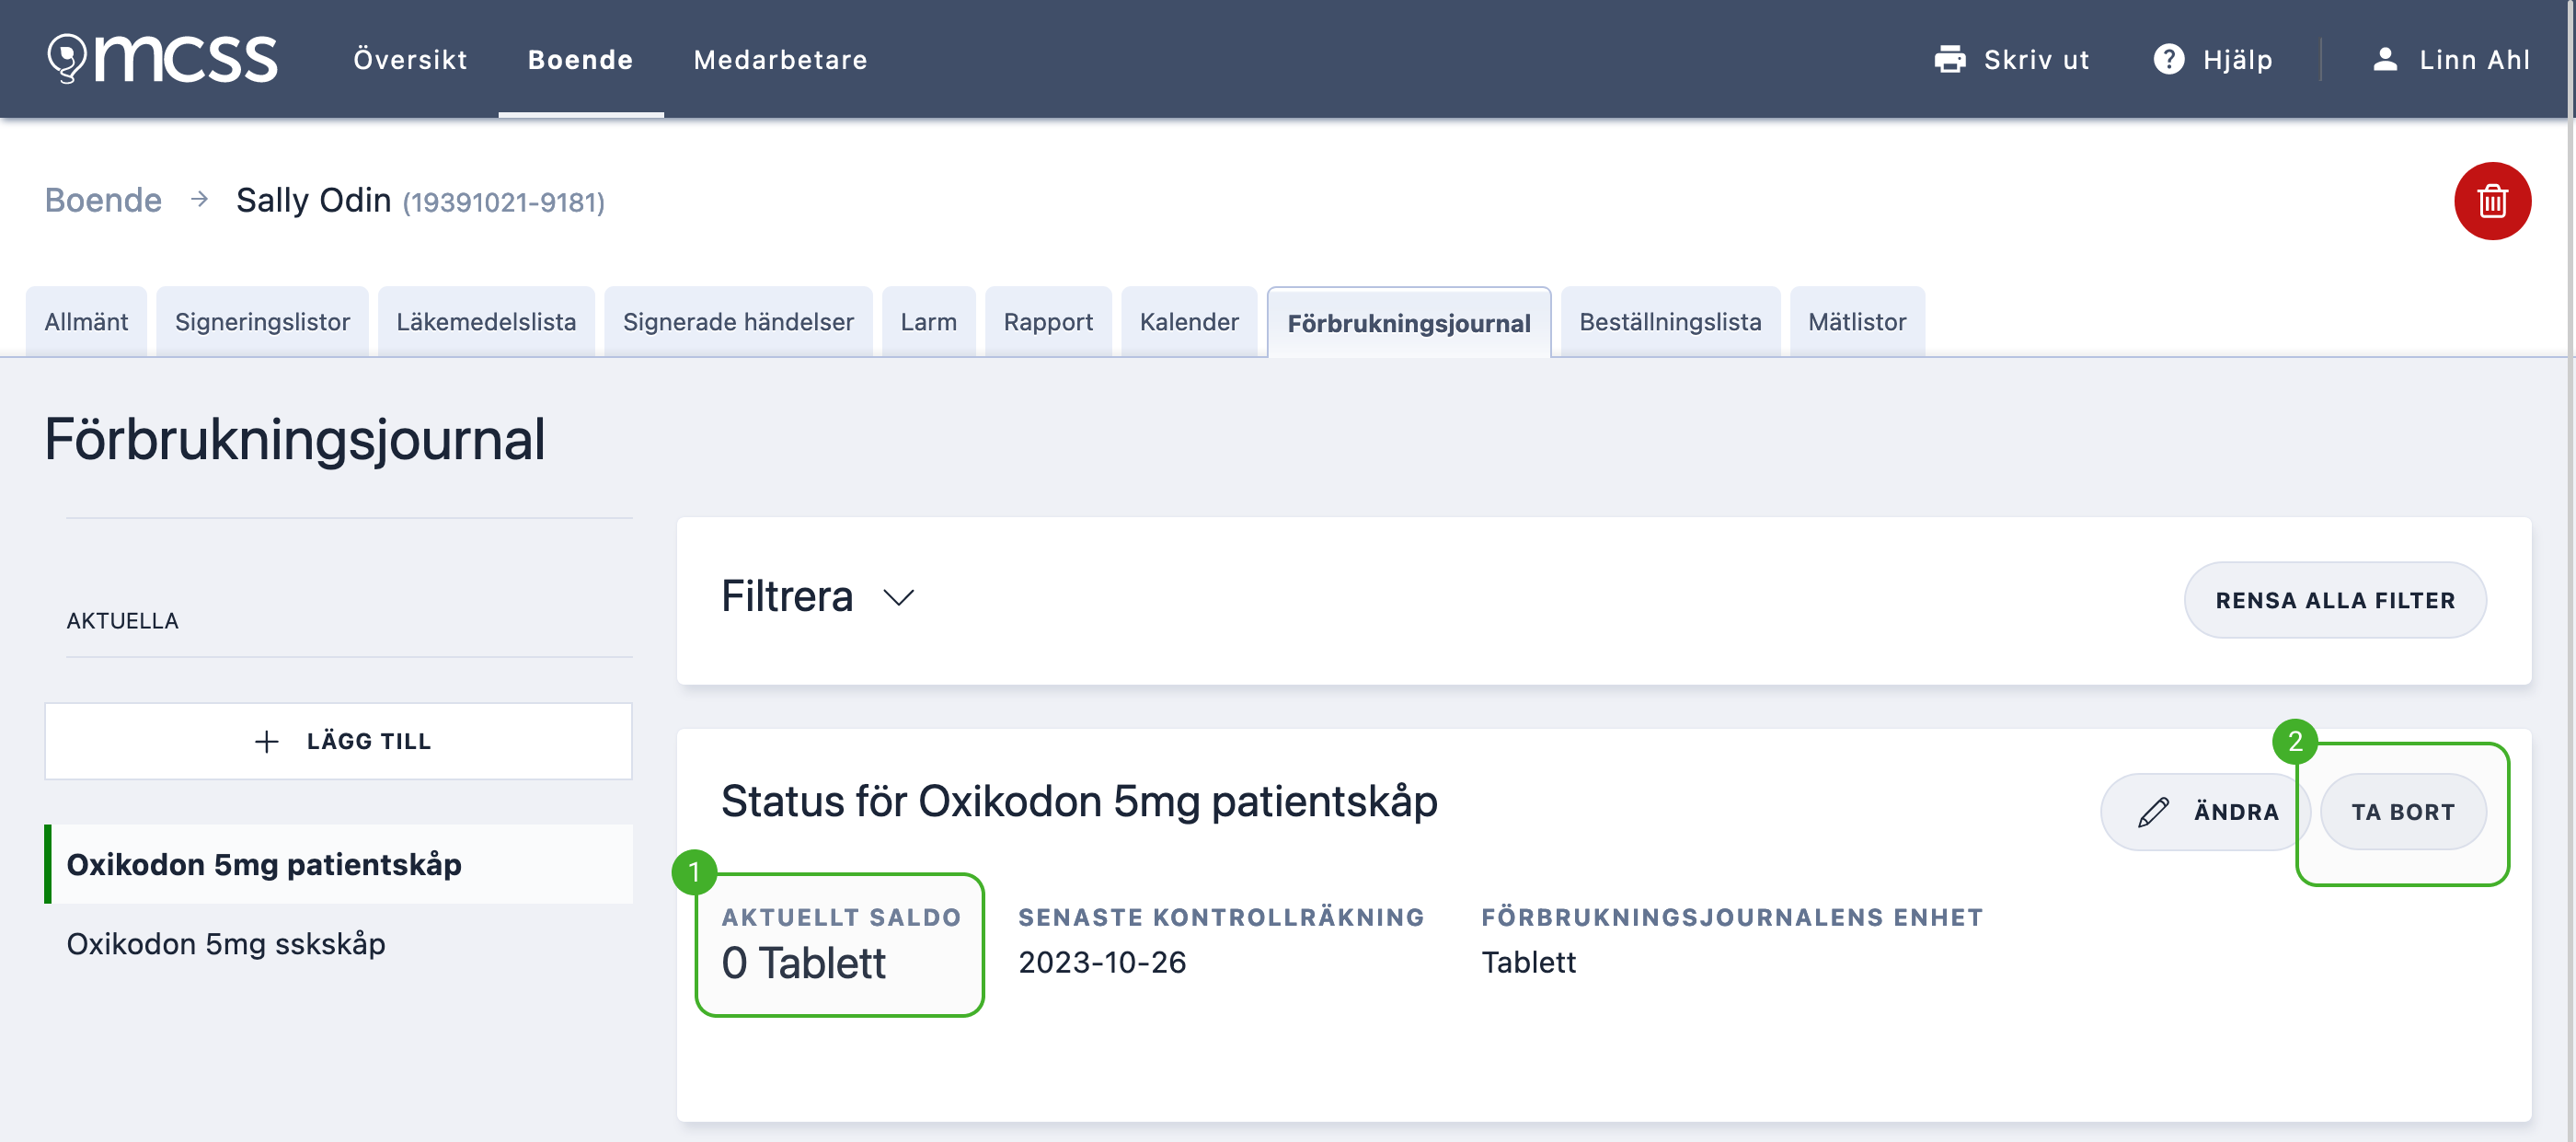2576x1142 pixels.
Task: Click the red trash delete button
Action: point(2491,201)
